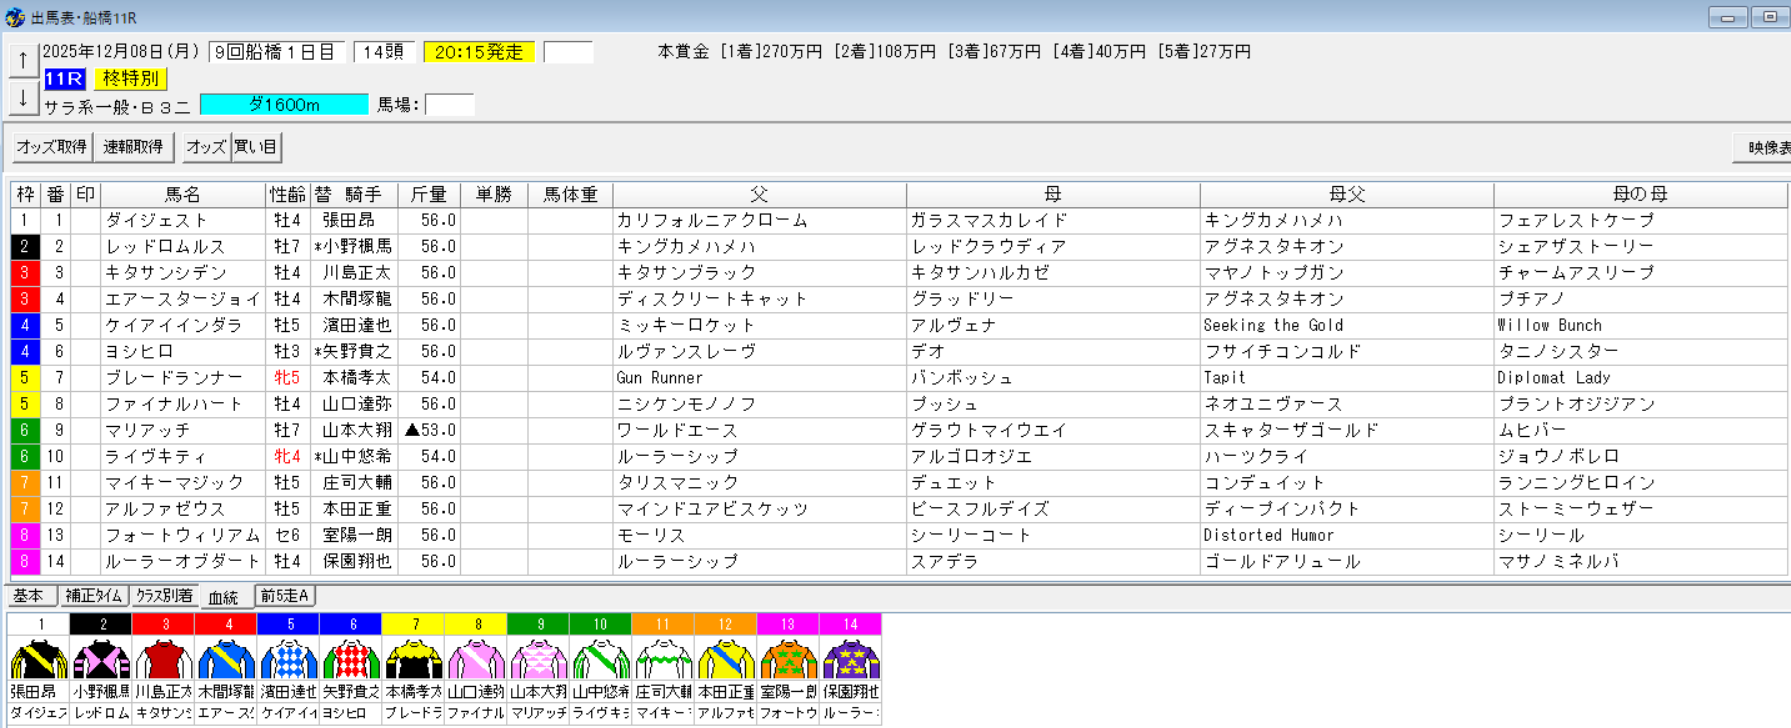The height and width of the screenshot is (728, 1791).
Task: Click the down arrow race navigation button
Action: tap(23, 98)
